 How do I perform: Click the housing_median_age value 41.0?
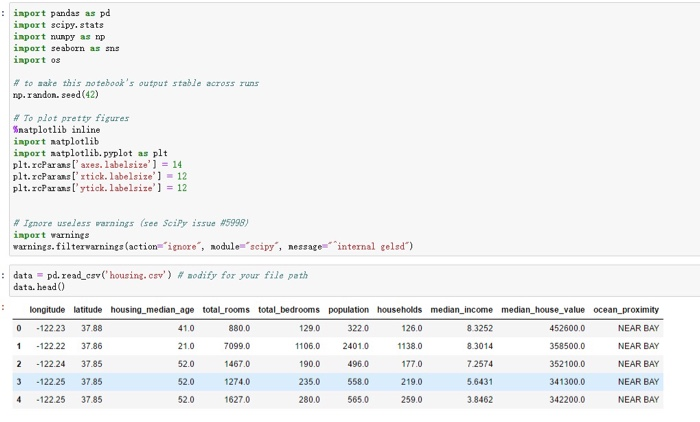coord(186,328)
